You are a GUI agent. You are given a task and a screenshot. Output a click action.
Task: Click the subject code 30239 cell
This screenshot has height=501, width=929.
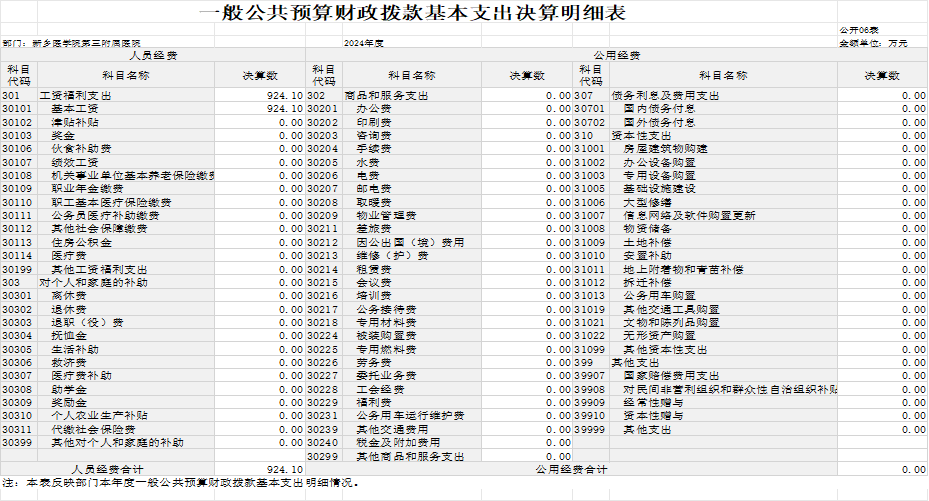point(322,429)
